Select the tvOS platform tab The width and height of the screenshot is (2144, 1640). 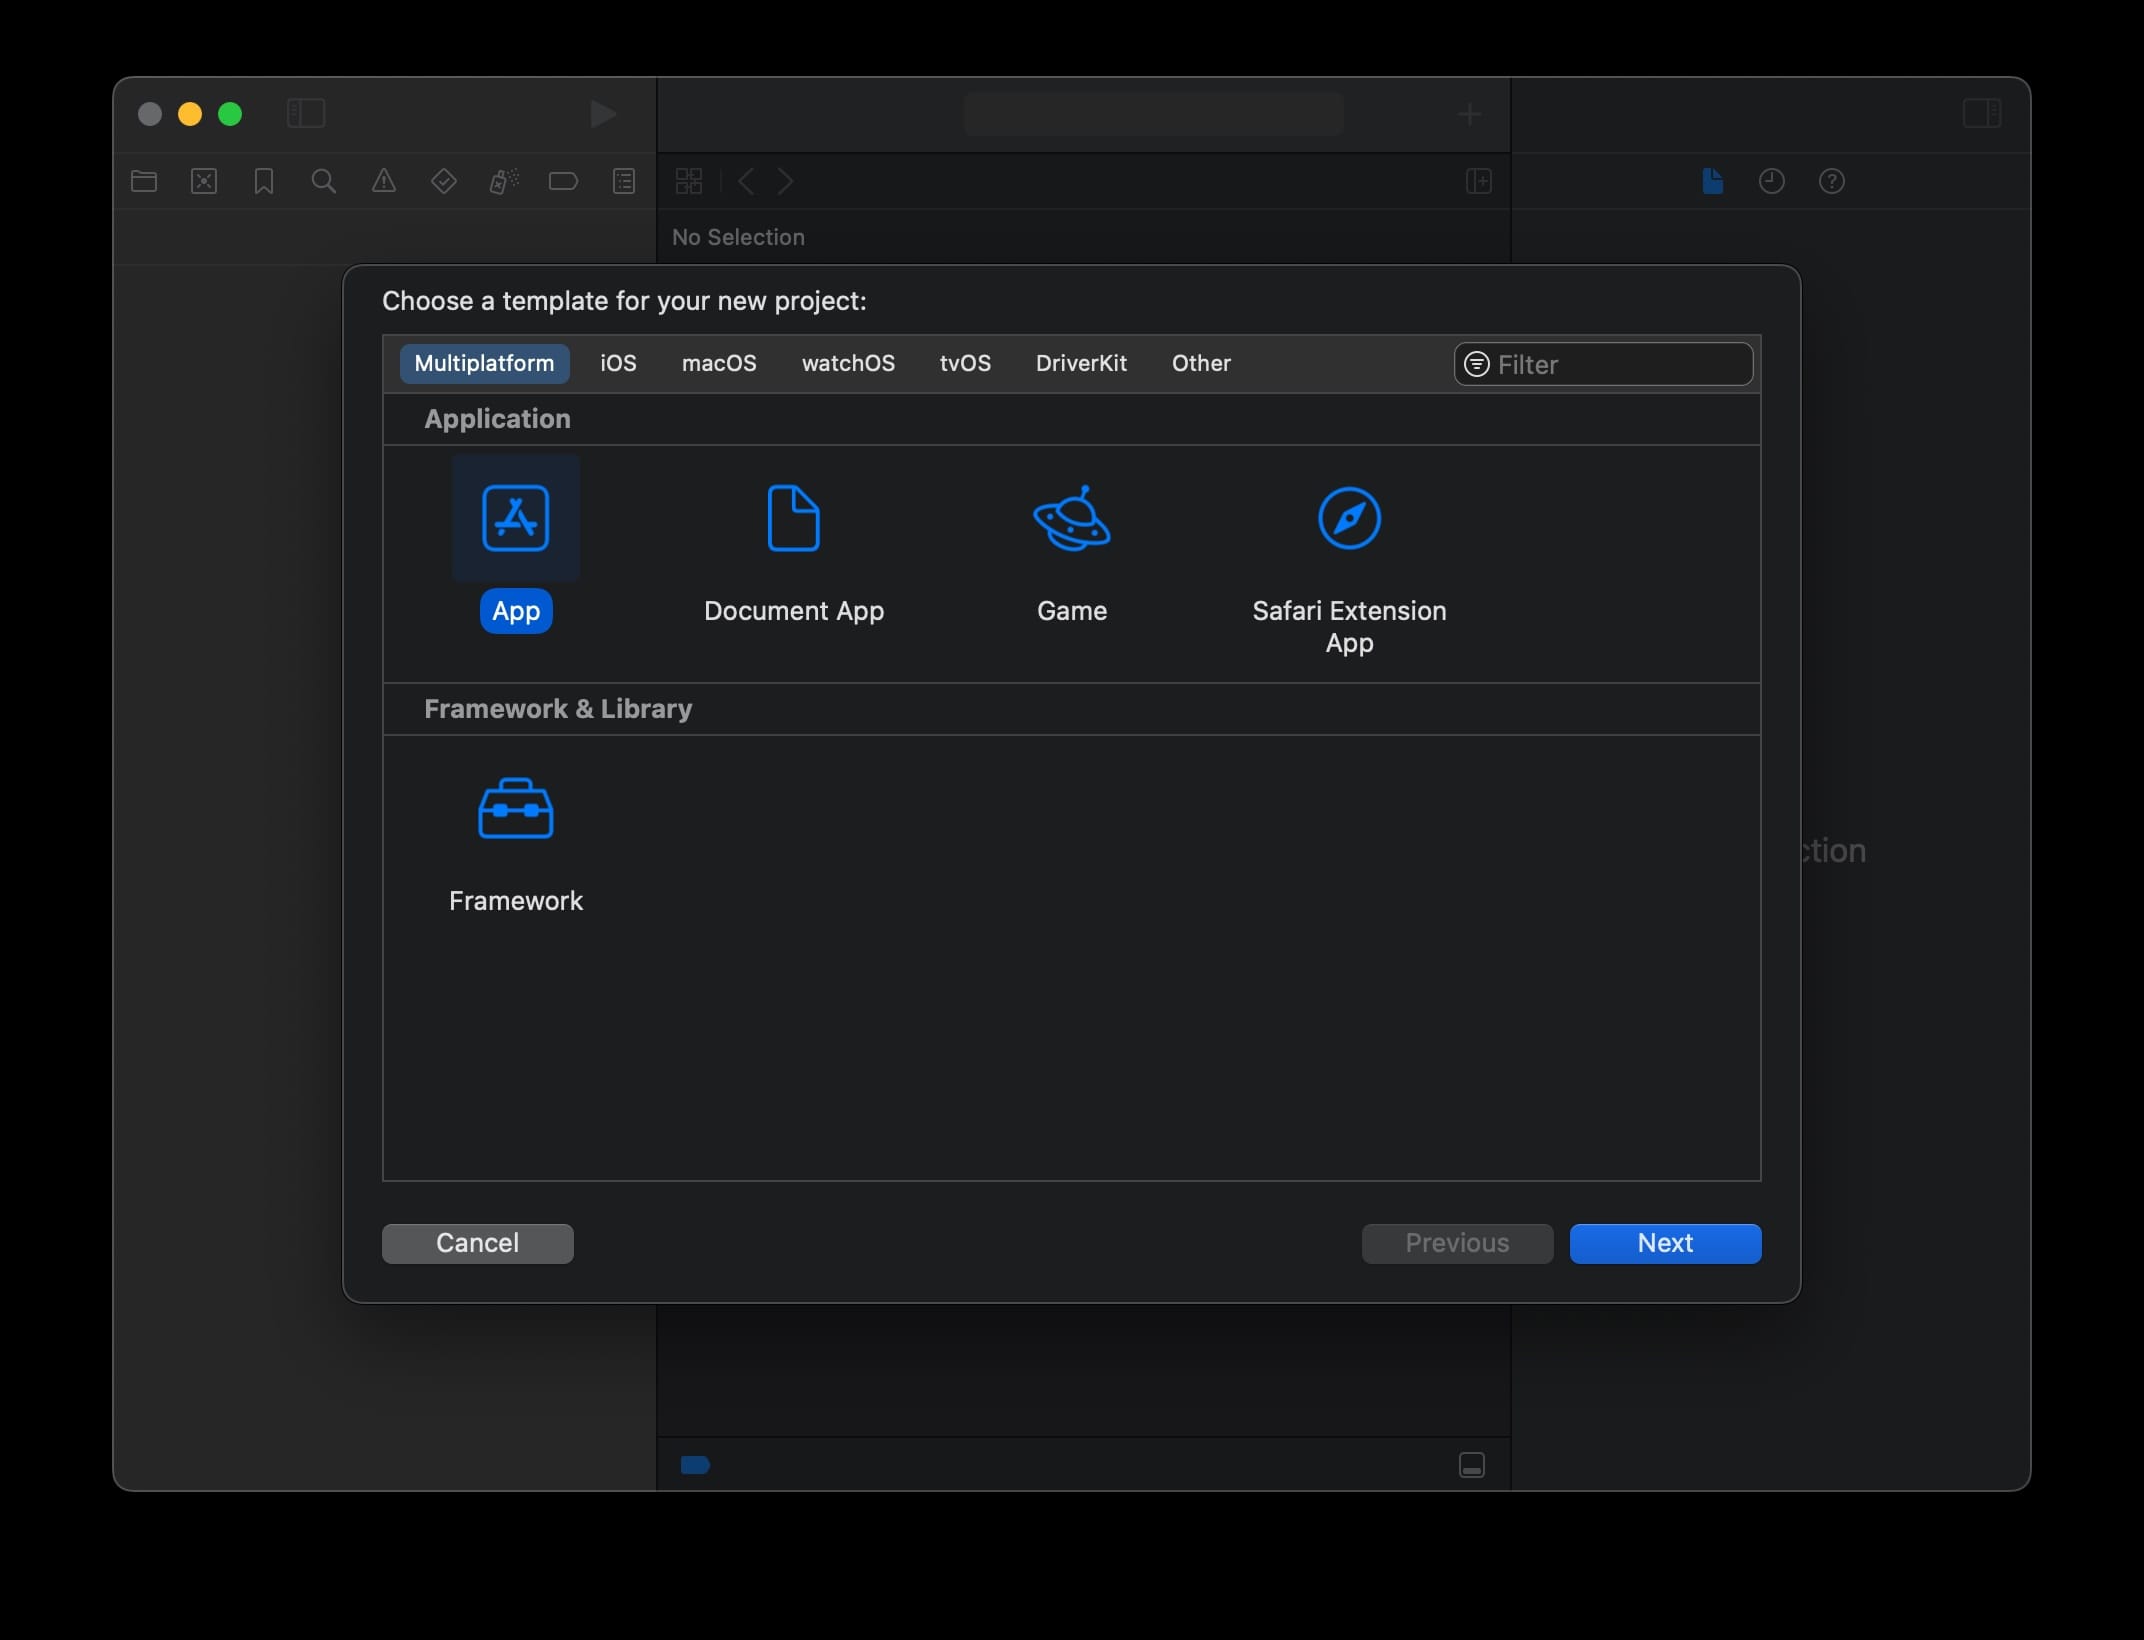pyautogui.click(x=964, y=362)
